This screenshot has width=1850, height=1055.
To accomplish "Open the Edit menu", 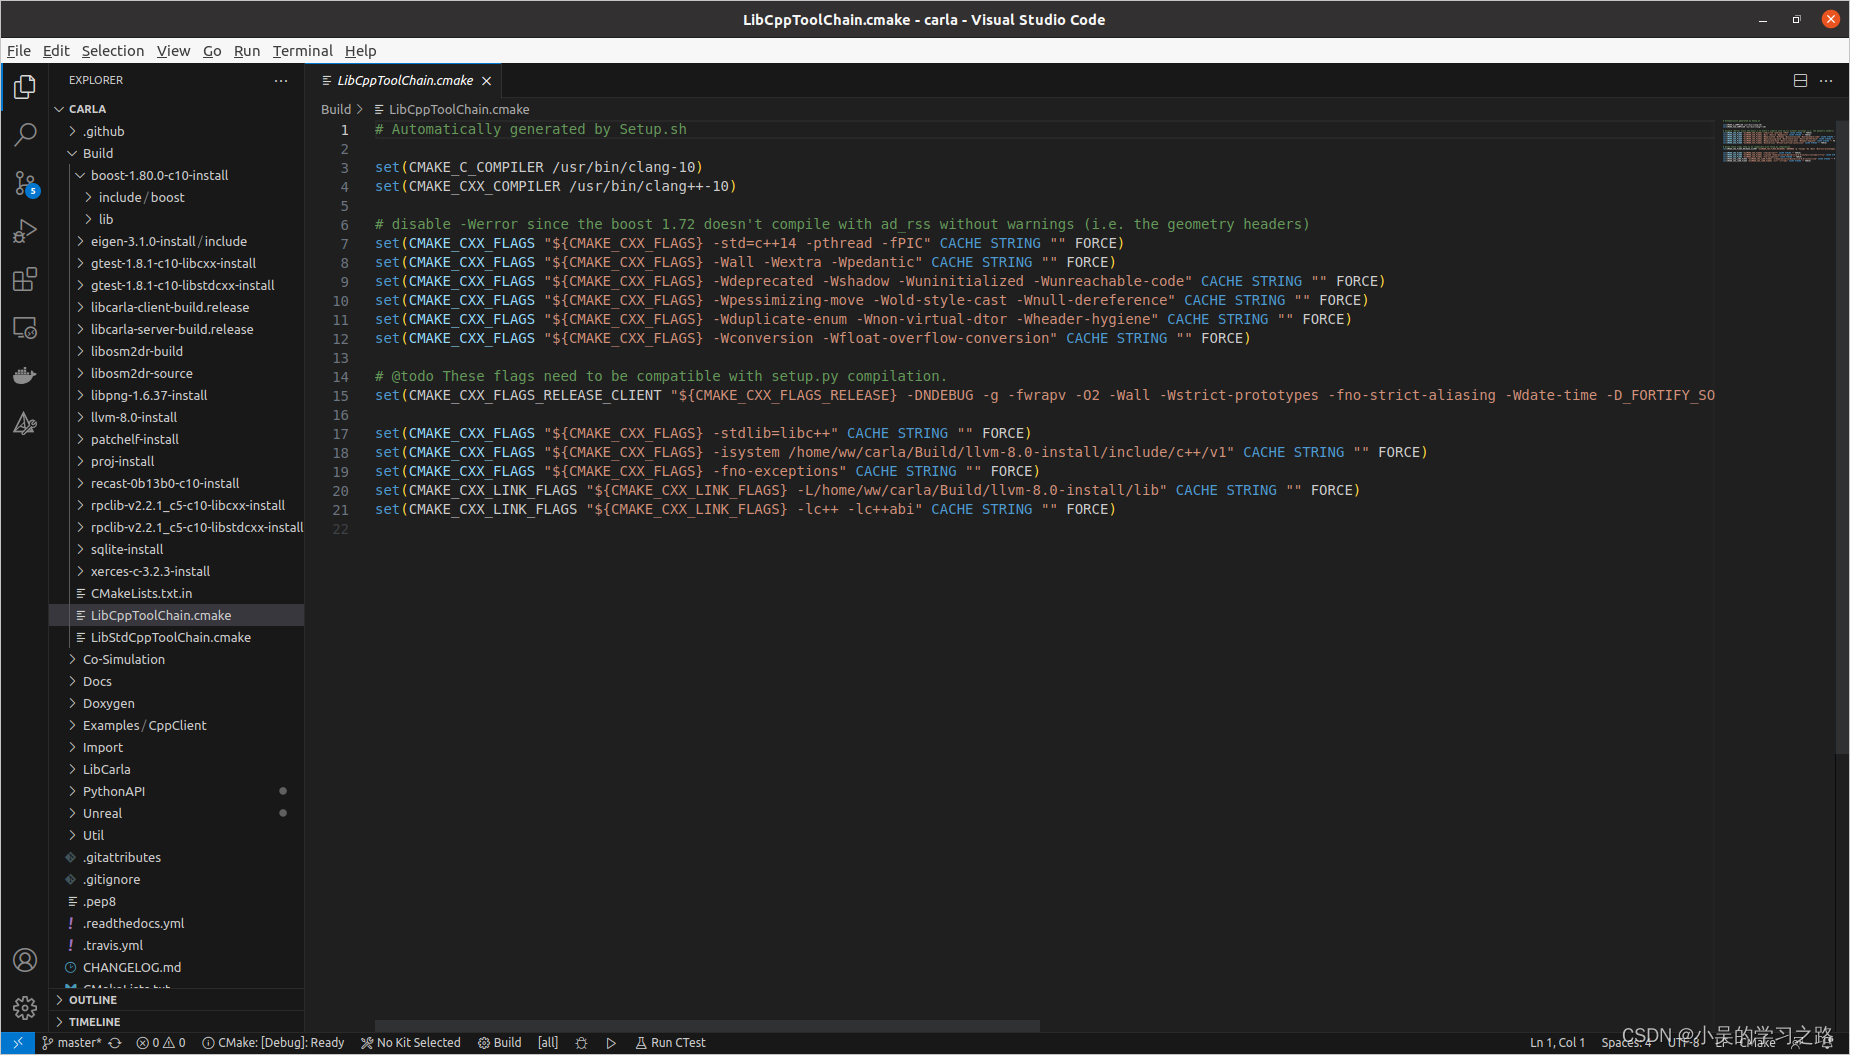I will (x=56, y=51).
